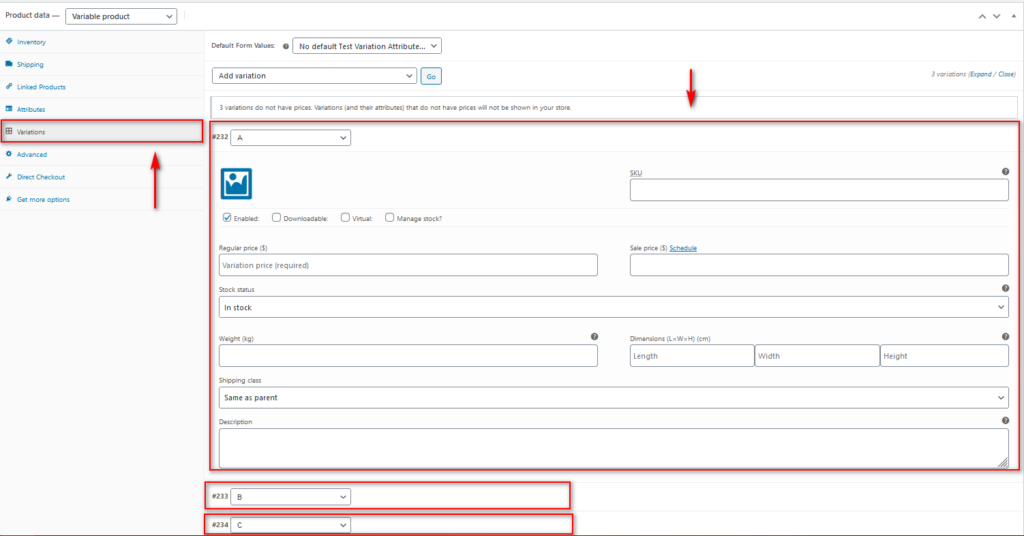The image size is (1024, 536).
Task: Enable the Downloadable checkbox
Action: point(276,217)
